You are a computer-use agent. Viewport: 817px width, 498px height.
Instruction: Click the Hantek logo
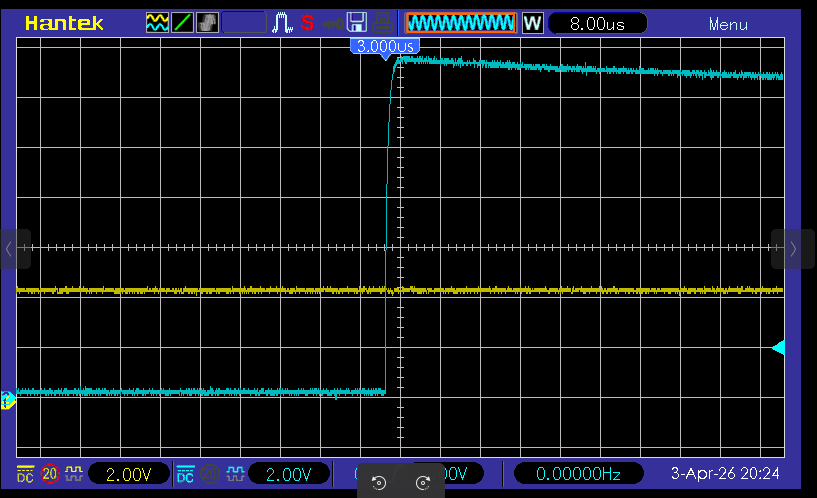[64, 23]
